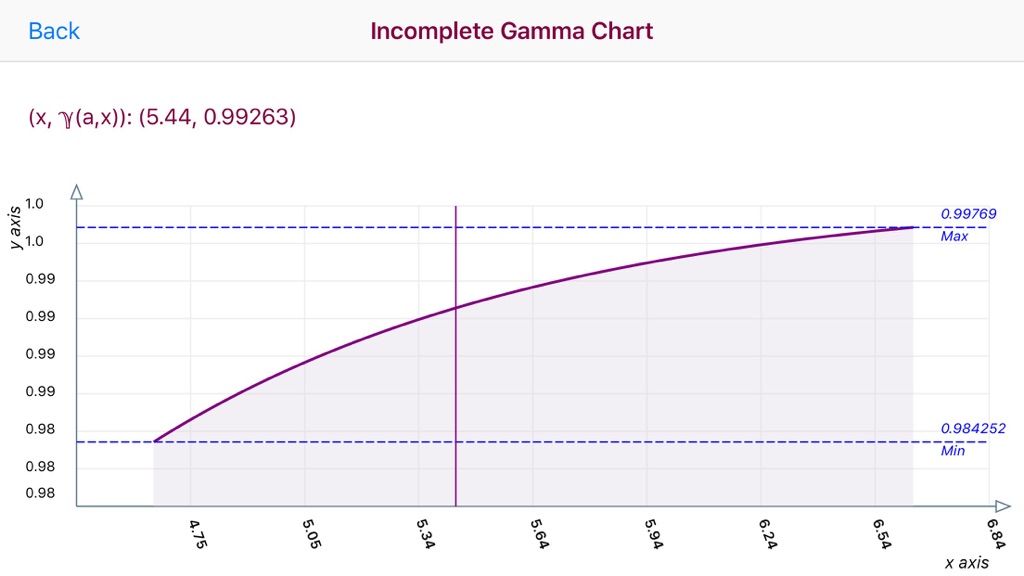Image resolution: width=1024 pixels, height=576 pixels.
Task: Click x-axis tick label 5.05
Action: tap(312, 534)
